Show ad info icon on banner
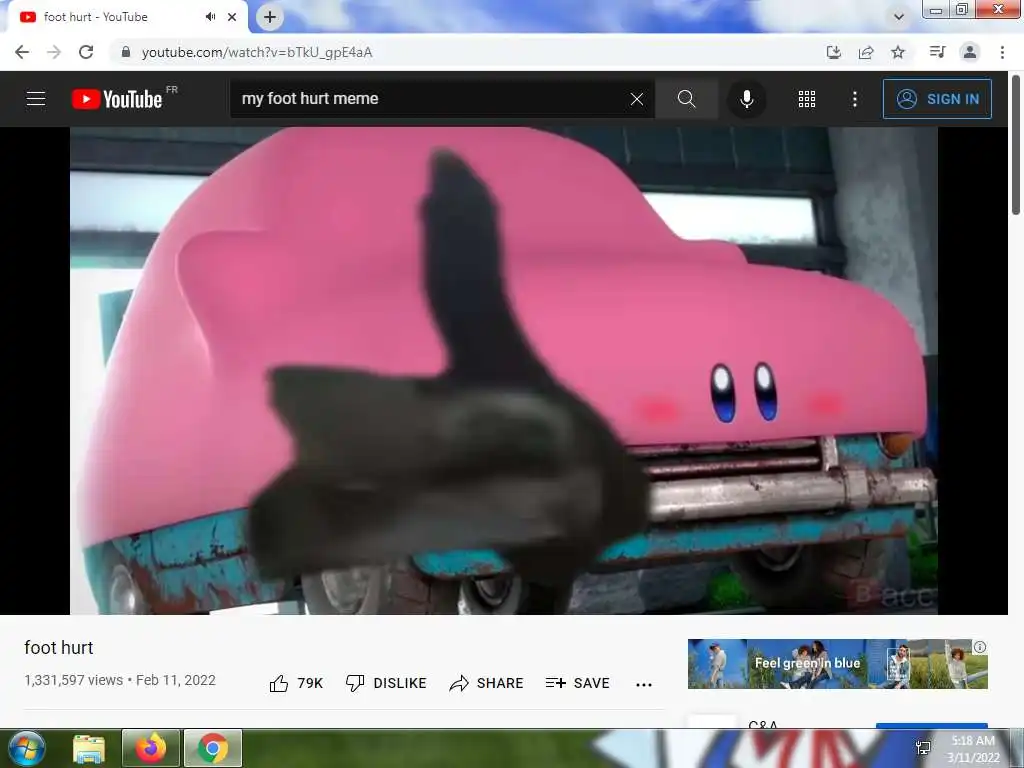The height and width of the screenshot is (768, 1024). tap(980, 647)
